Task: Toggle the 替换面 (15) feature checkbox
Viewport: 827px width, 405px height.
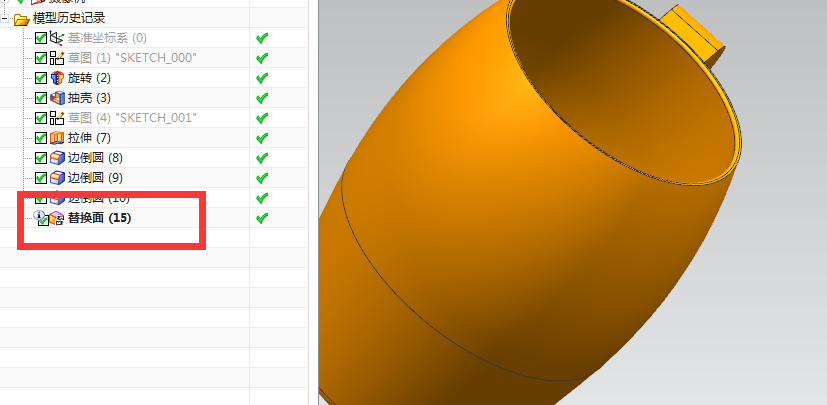Action: [x=43, y=221]
